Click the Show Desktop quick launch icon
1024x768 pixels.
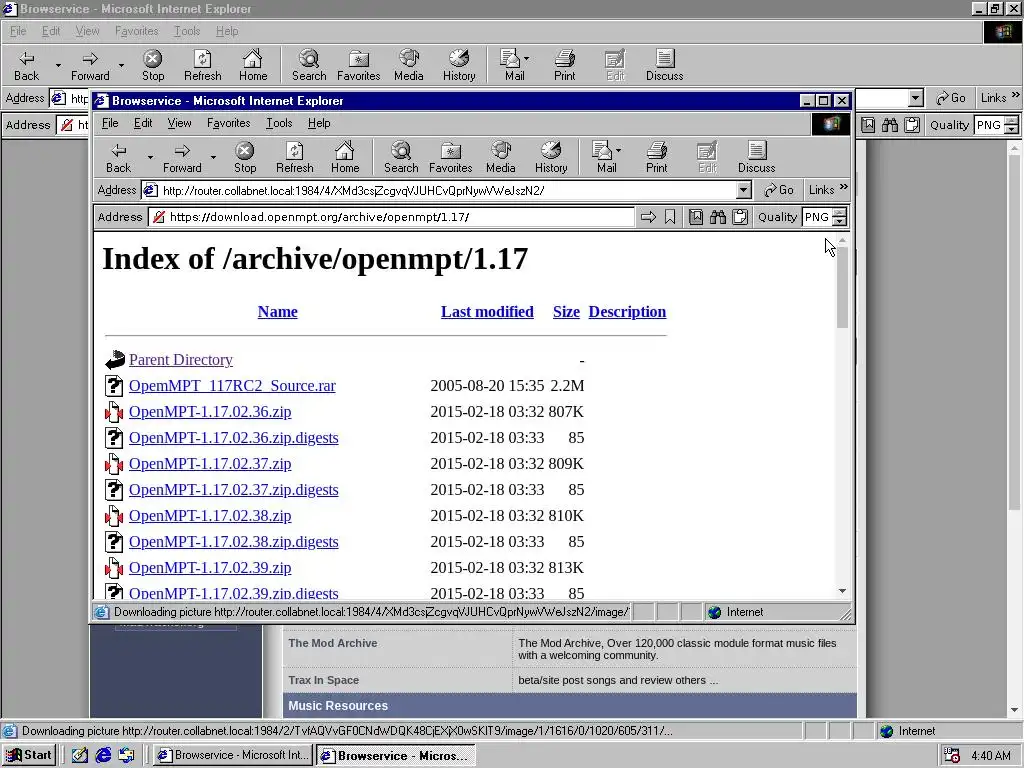[x=80, y=755]
